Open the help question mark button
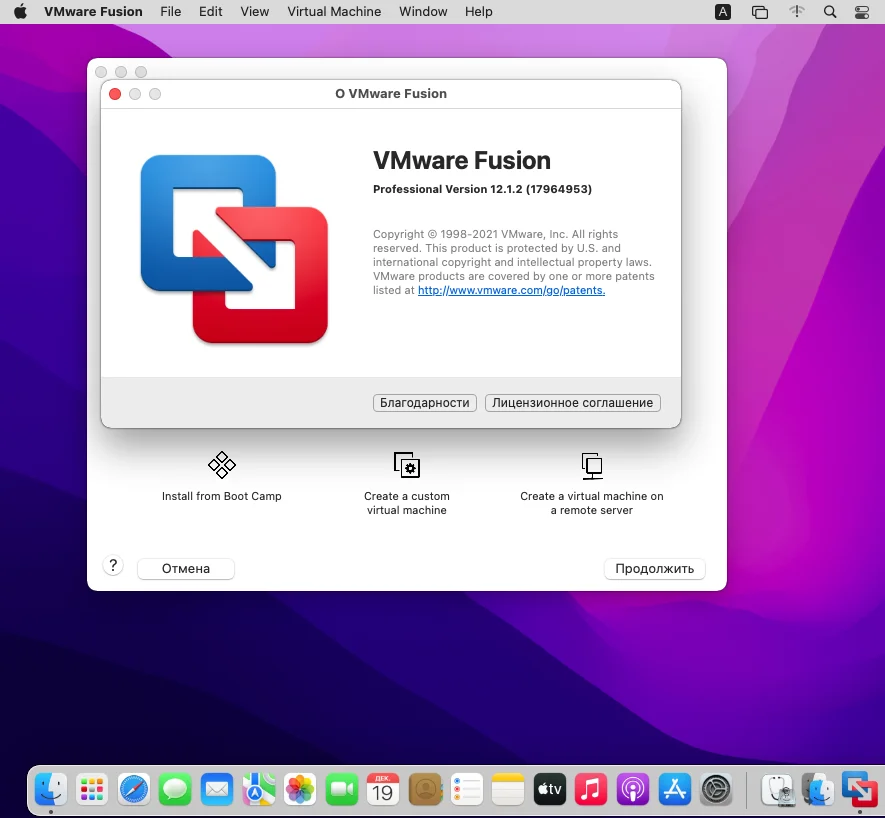The height and width of the screenshot is (818, 885). pos(113,566)
